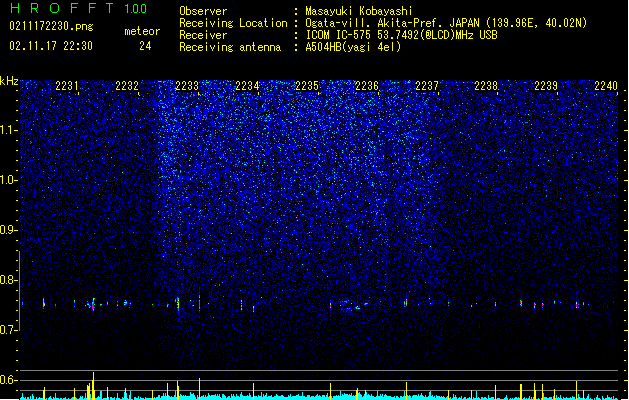The height and width of the screenshot is (400, 629).
Task: Click the HROFFT 1.0.0 title text
Action: click(x=78, y=8)
